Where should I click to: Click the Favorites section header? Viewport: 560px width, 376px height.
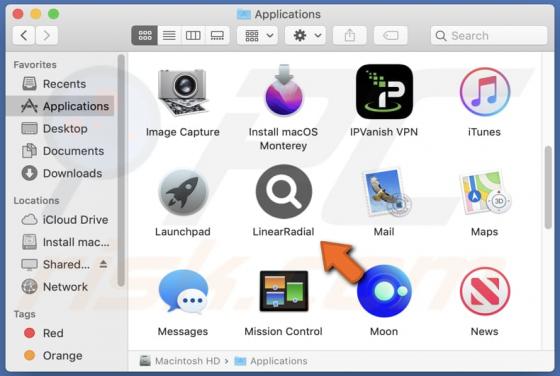point(35,65)
